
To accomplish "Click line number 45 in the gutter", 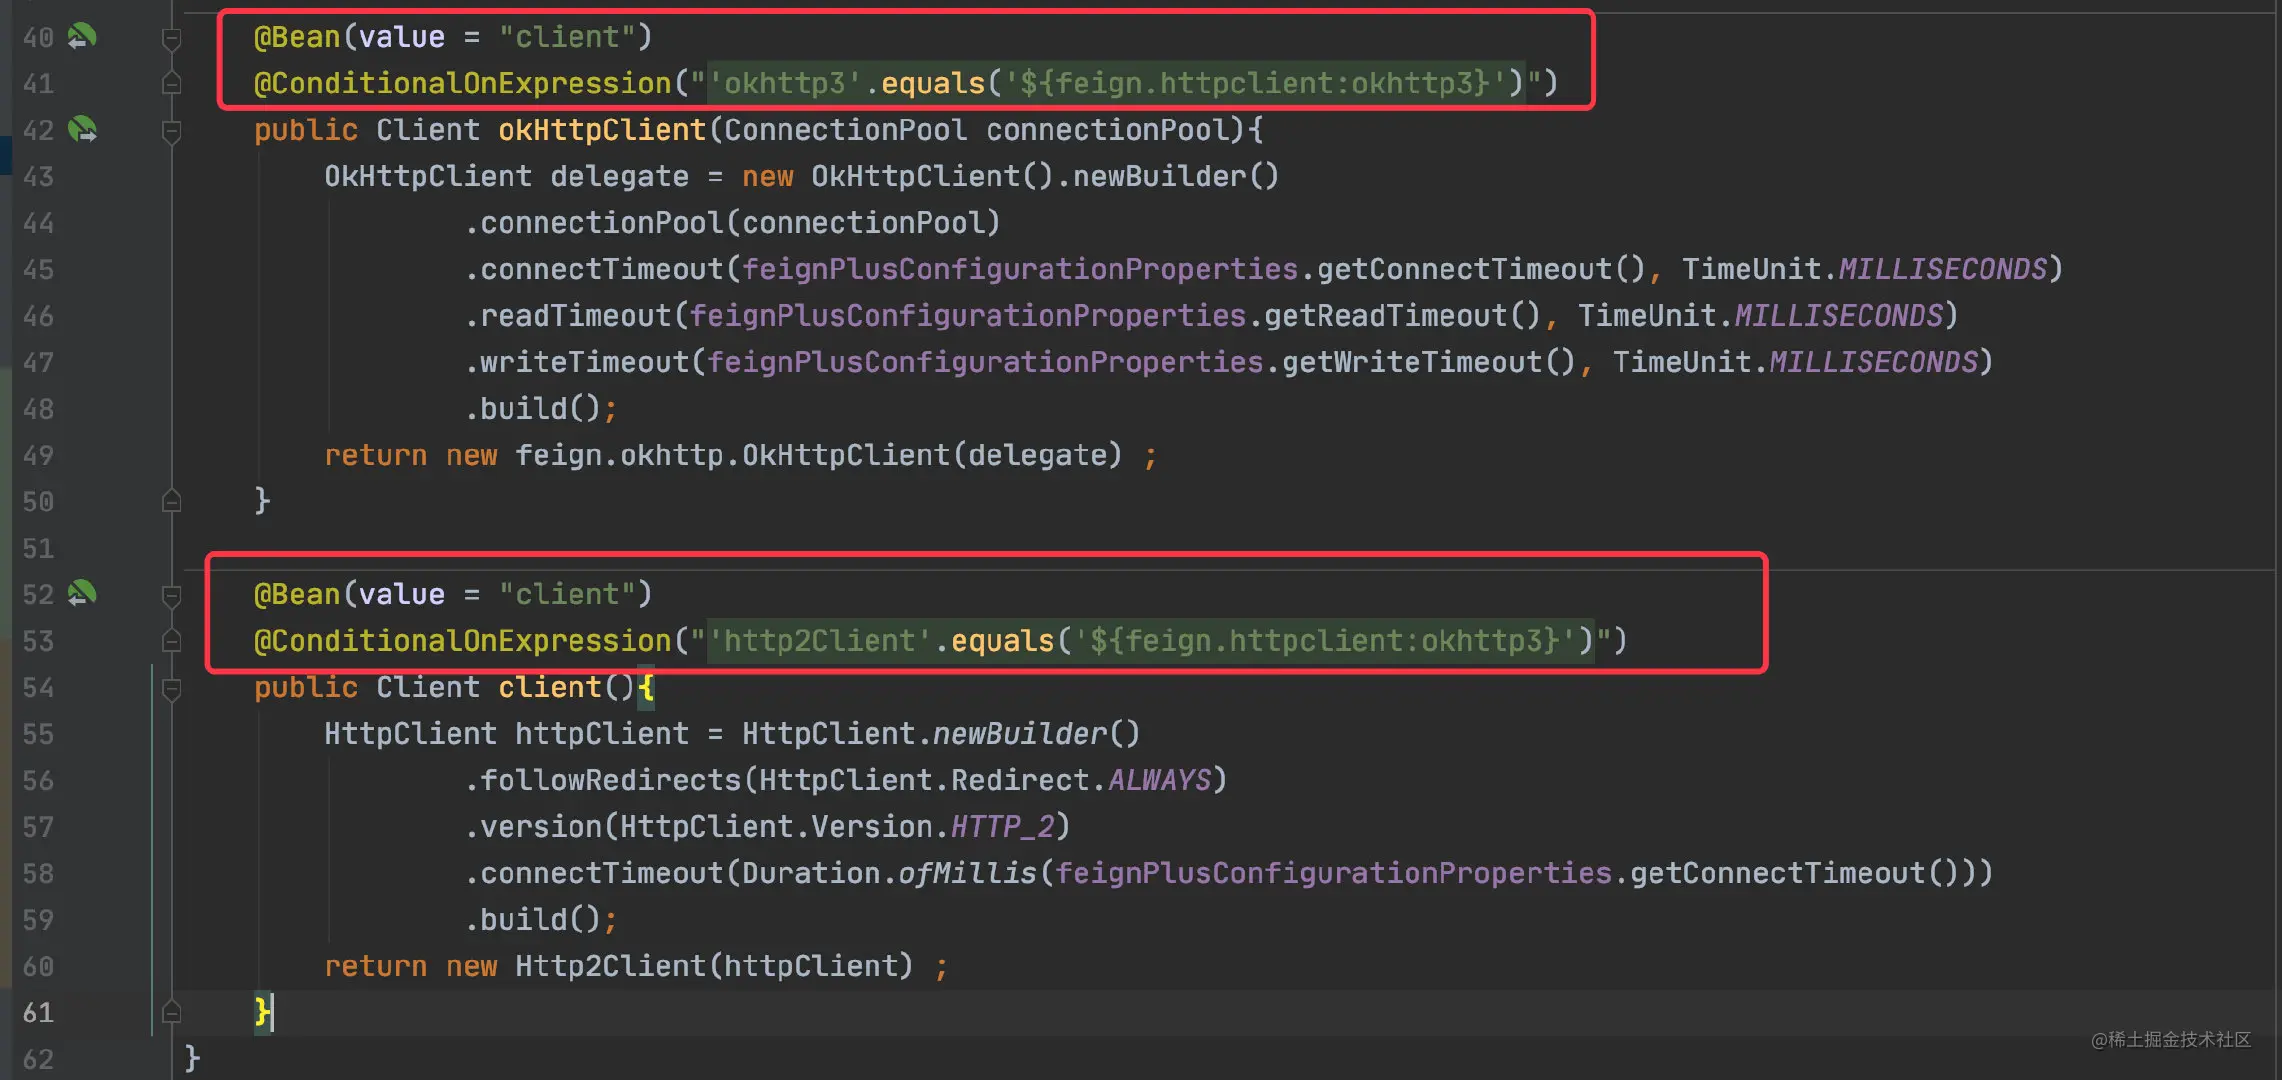I will 38,270.
